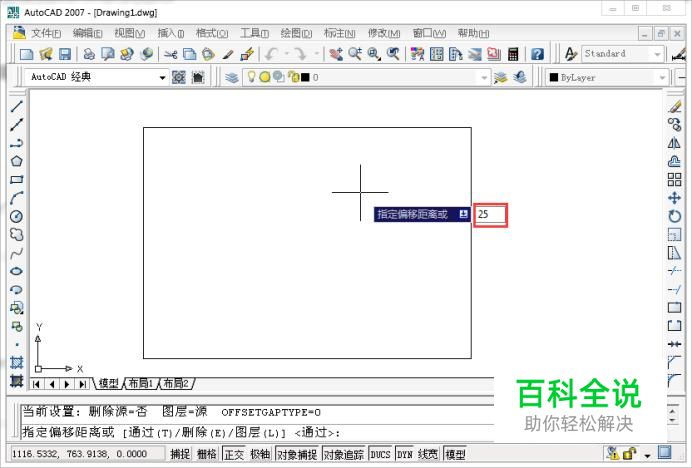Toggle 正交 ortho mode
The width and height of the screenshot is (692, 468).
(x=234, y=454)
